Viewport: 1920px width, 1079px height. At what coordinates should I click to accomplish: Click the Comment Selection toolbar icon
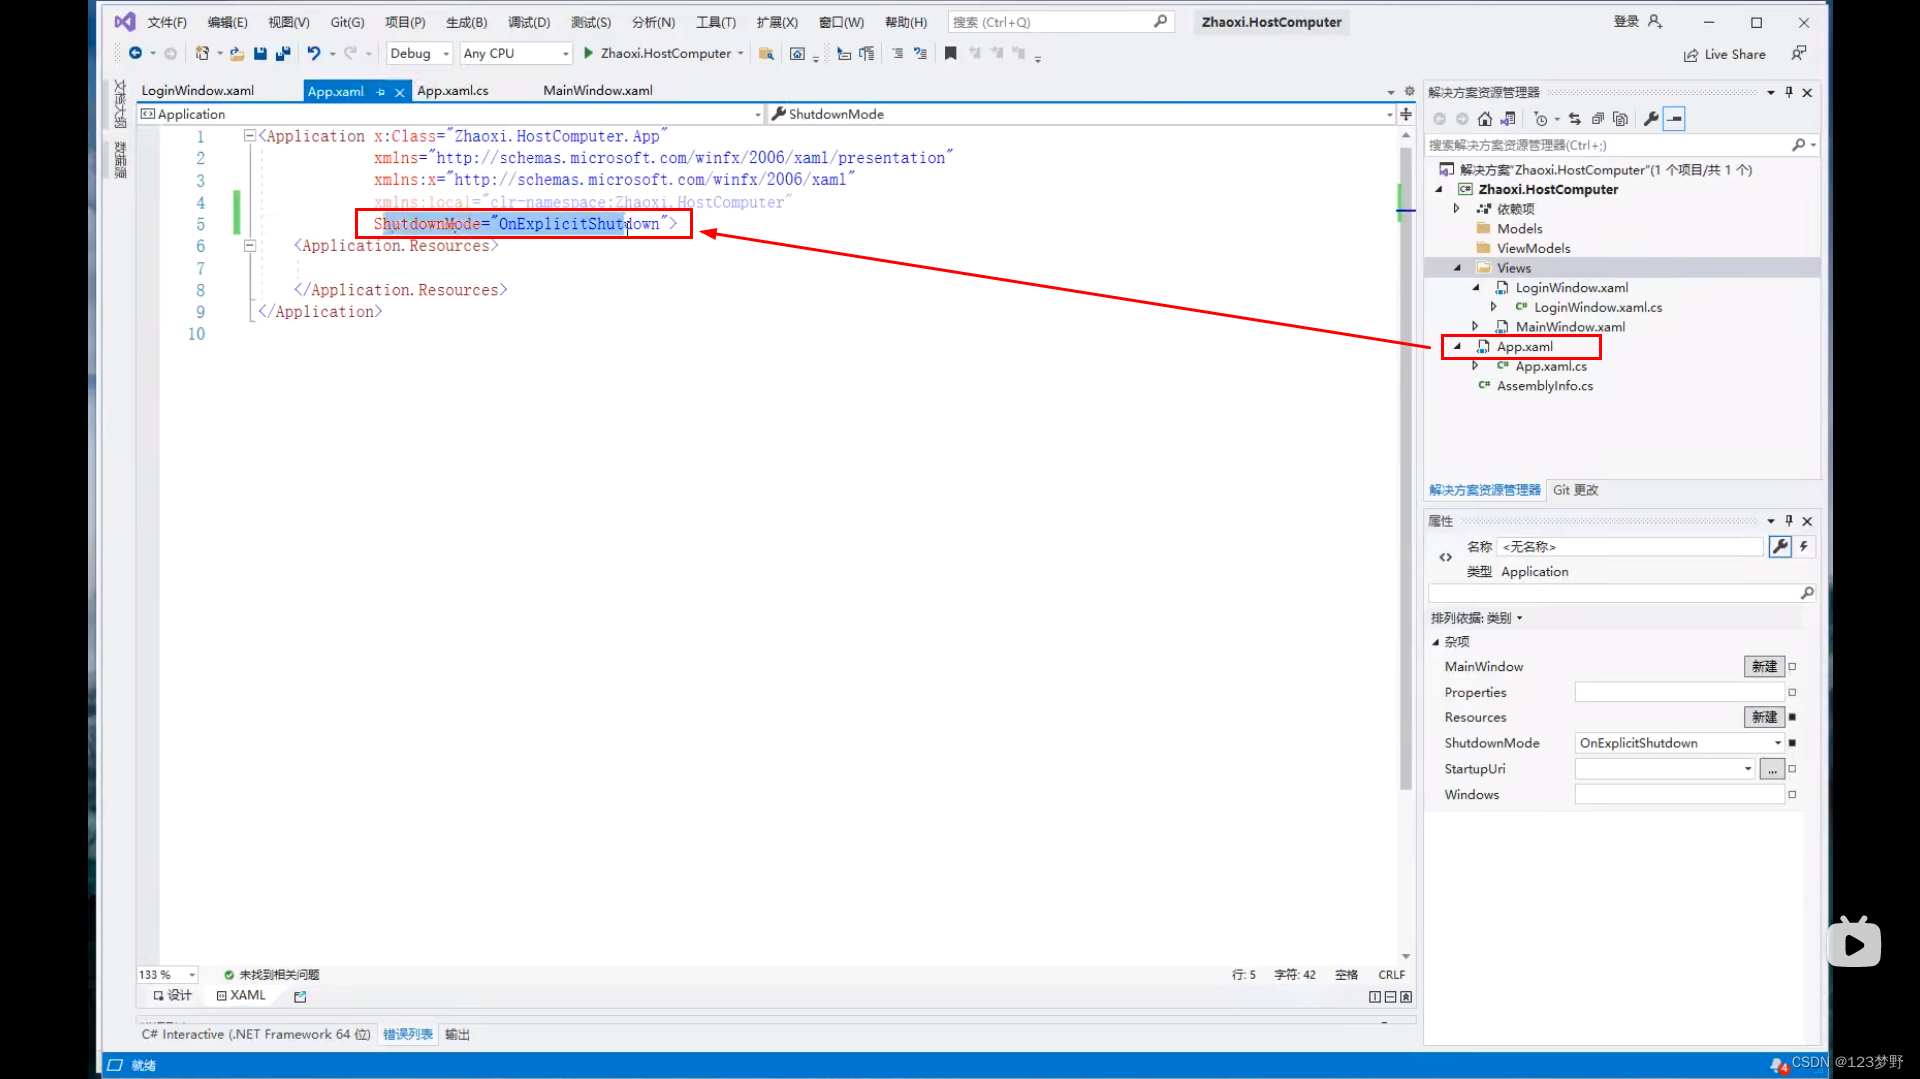(897, 54)
